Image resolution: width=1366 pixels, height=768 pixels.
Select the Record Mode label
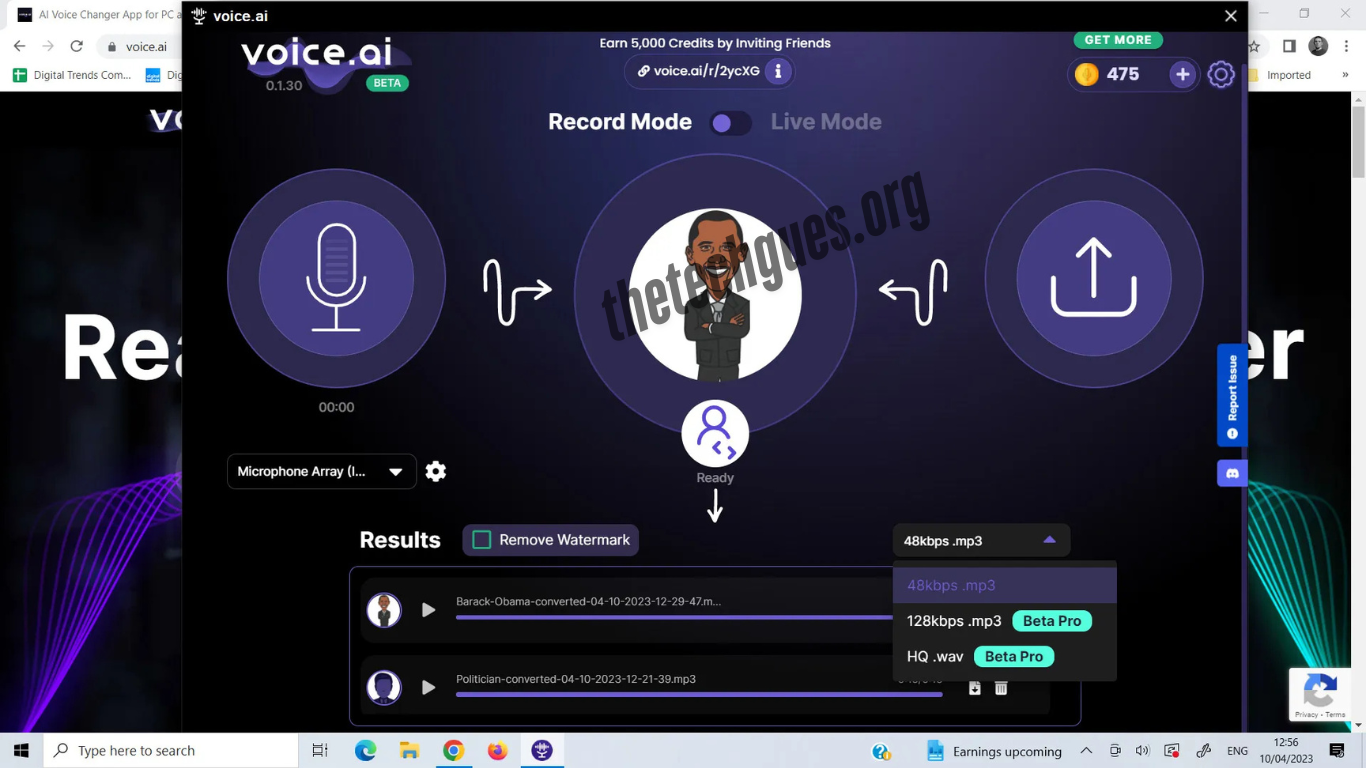pos(620,122)
